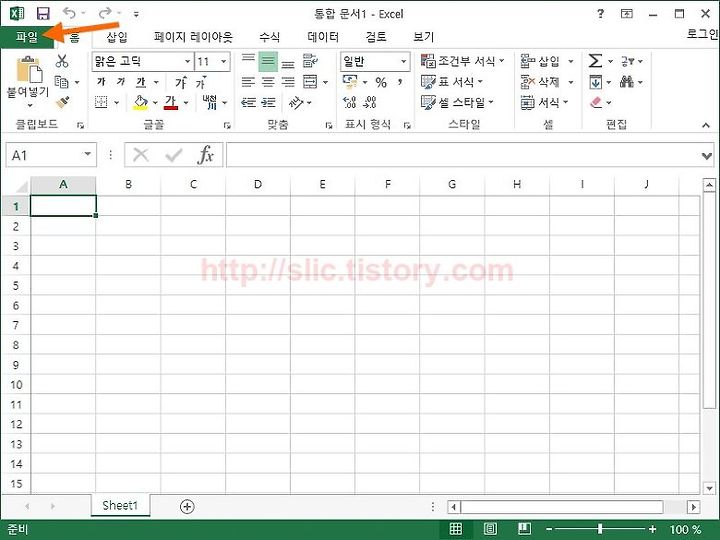
Task: Click the 서식 button in cells group
Action: click(545, 102)
